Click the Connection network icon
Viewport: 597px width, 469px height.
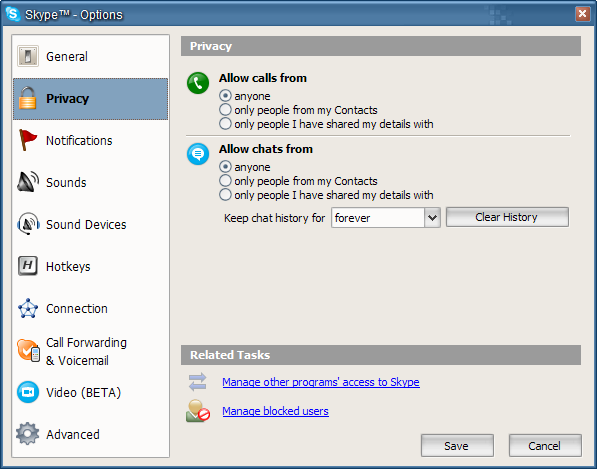tap(28, 308)
